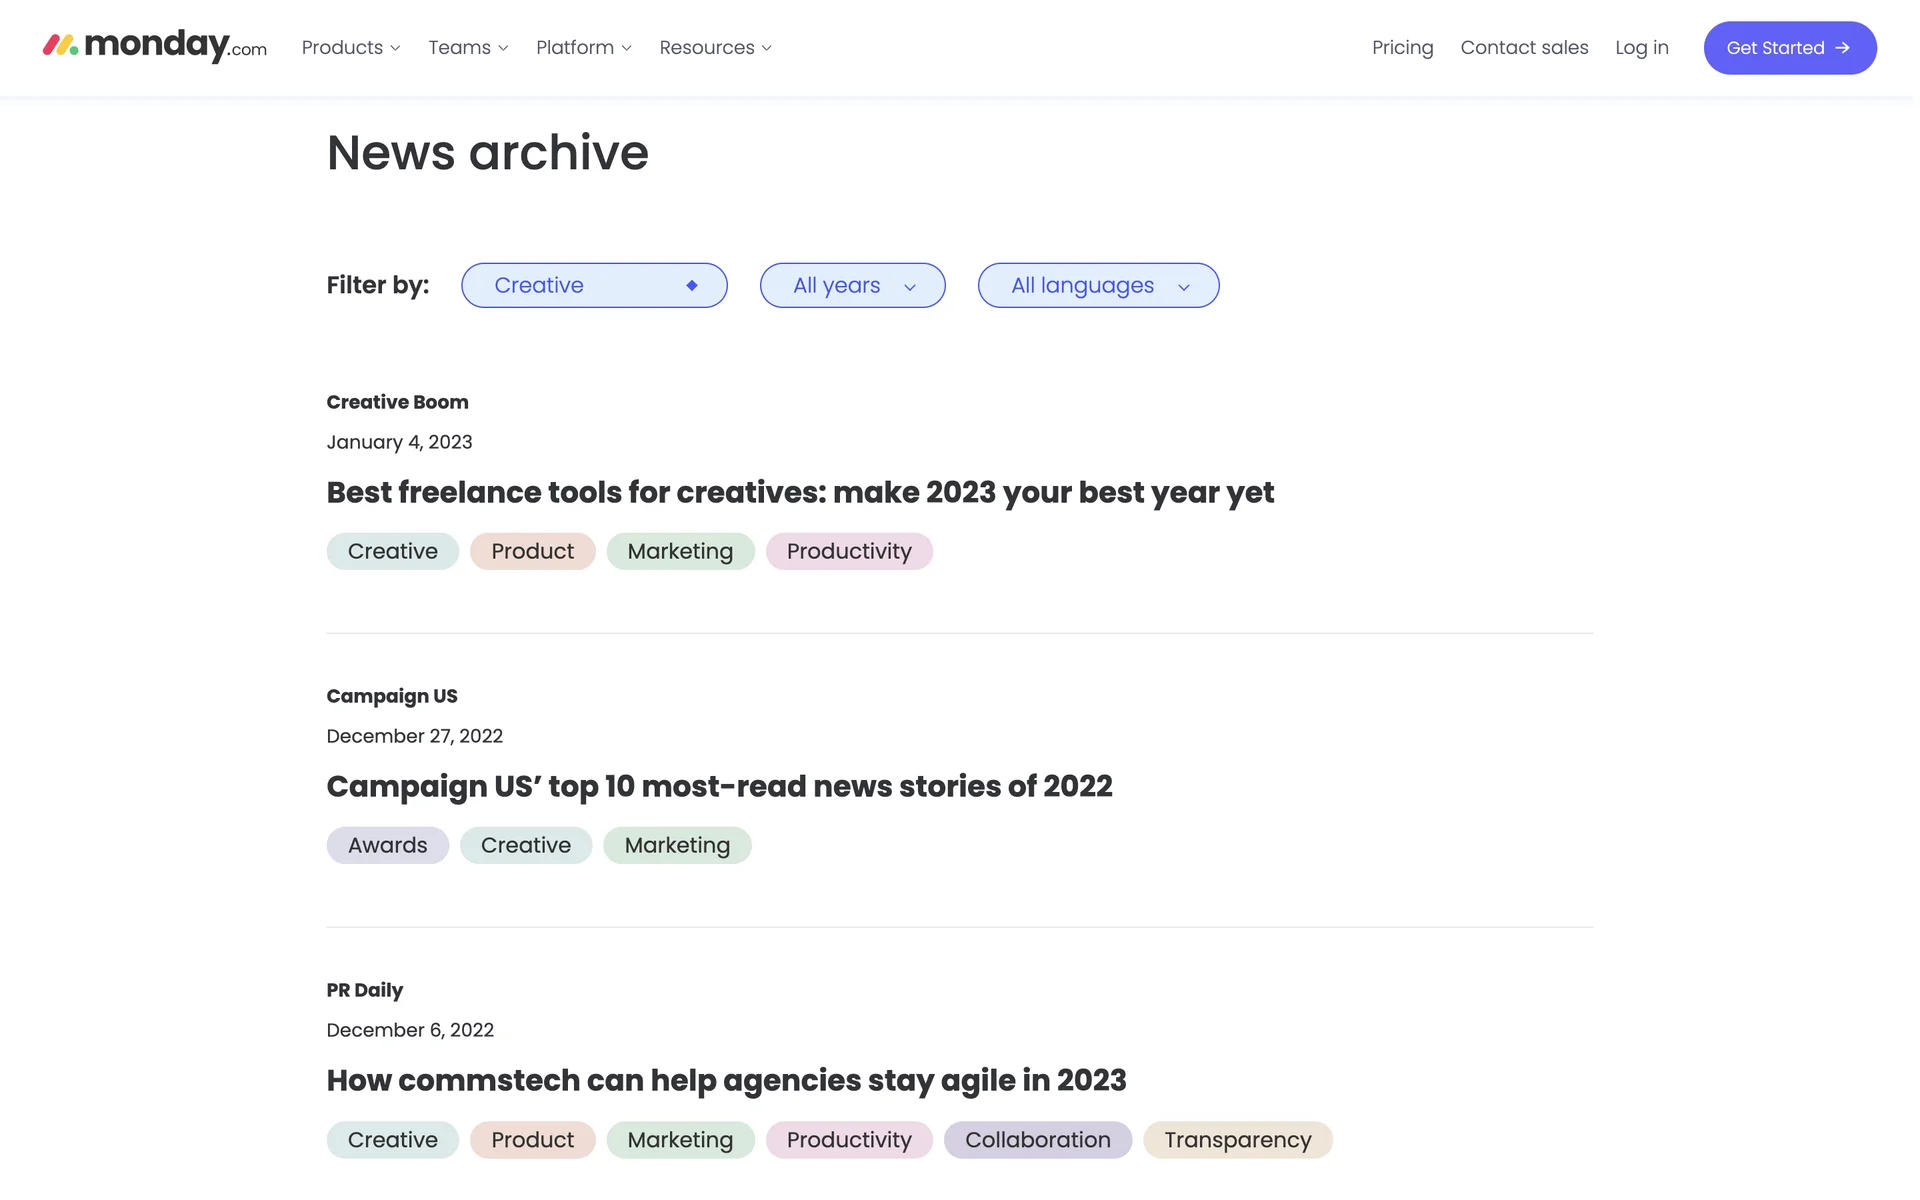Screen dimensions: 1920x1200
Task: Click the Log in link
Action: (1641, 48)
